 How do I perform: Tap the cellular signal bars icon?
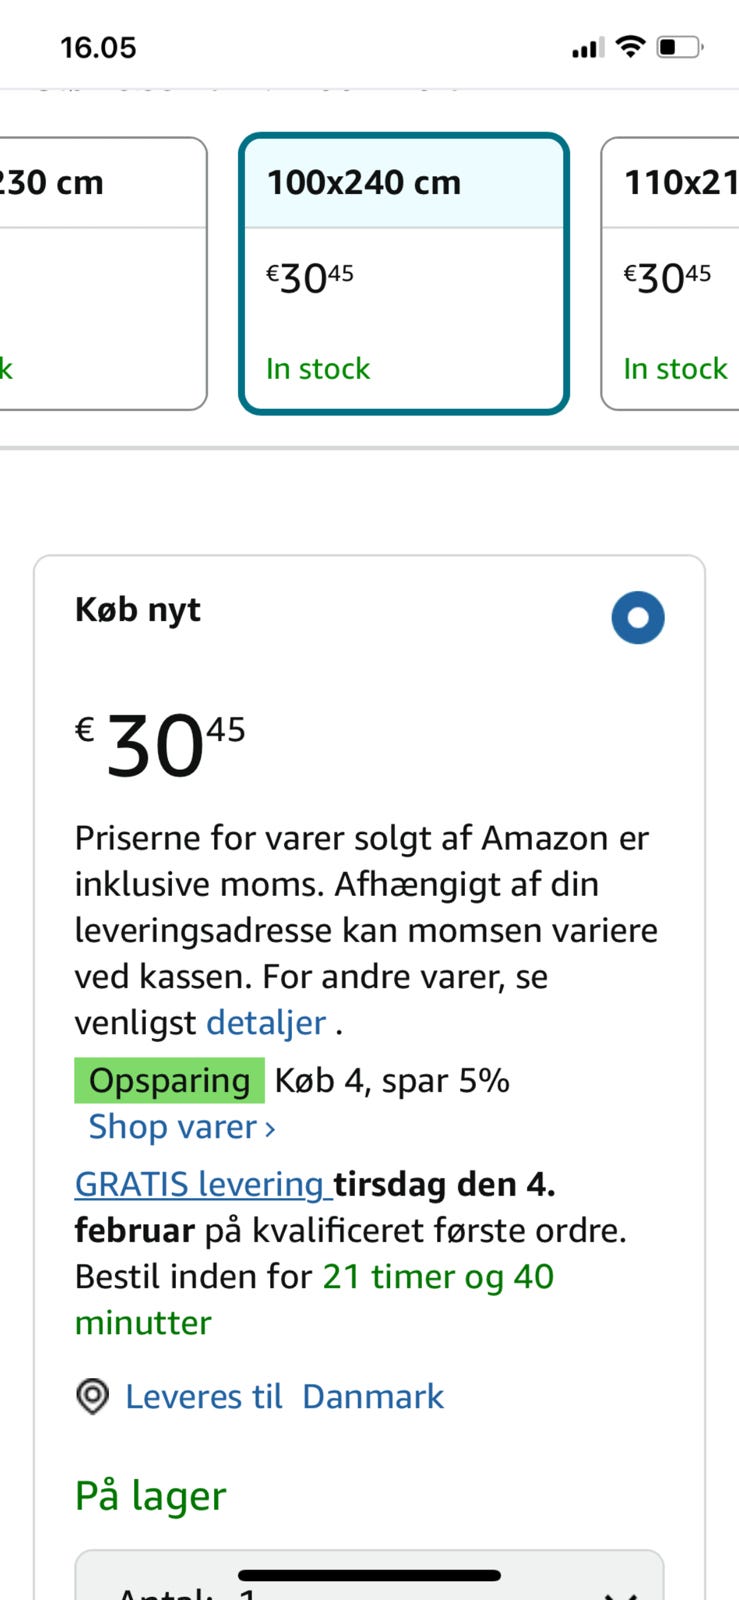coord(586,48)
